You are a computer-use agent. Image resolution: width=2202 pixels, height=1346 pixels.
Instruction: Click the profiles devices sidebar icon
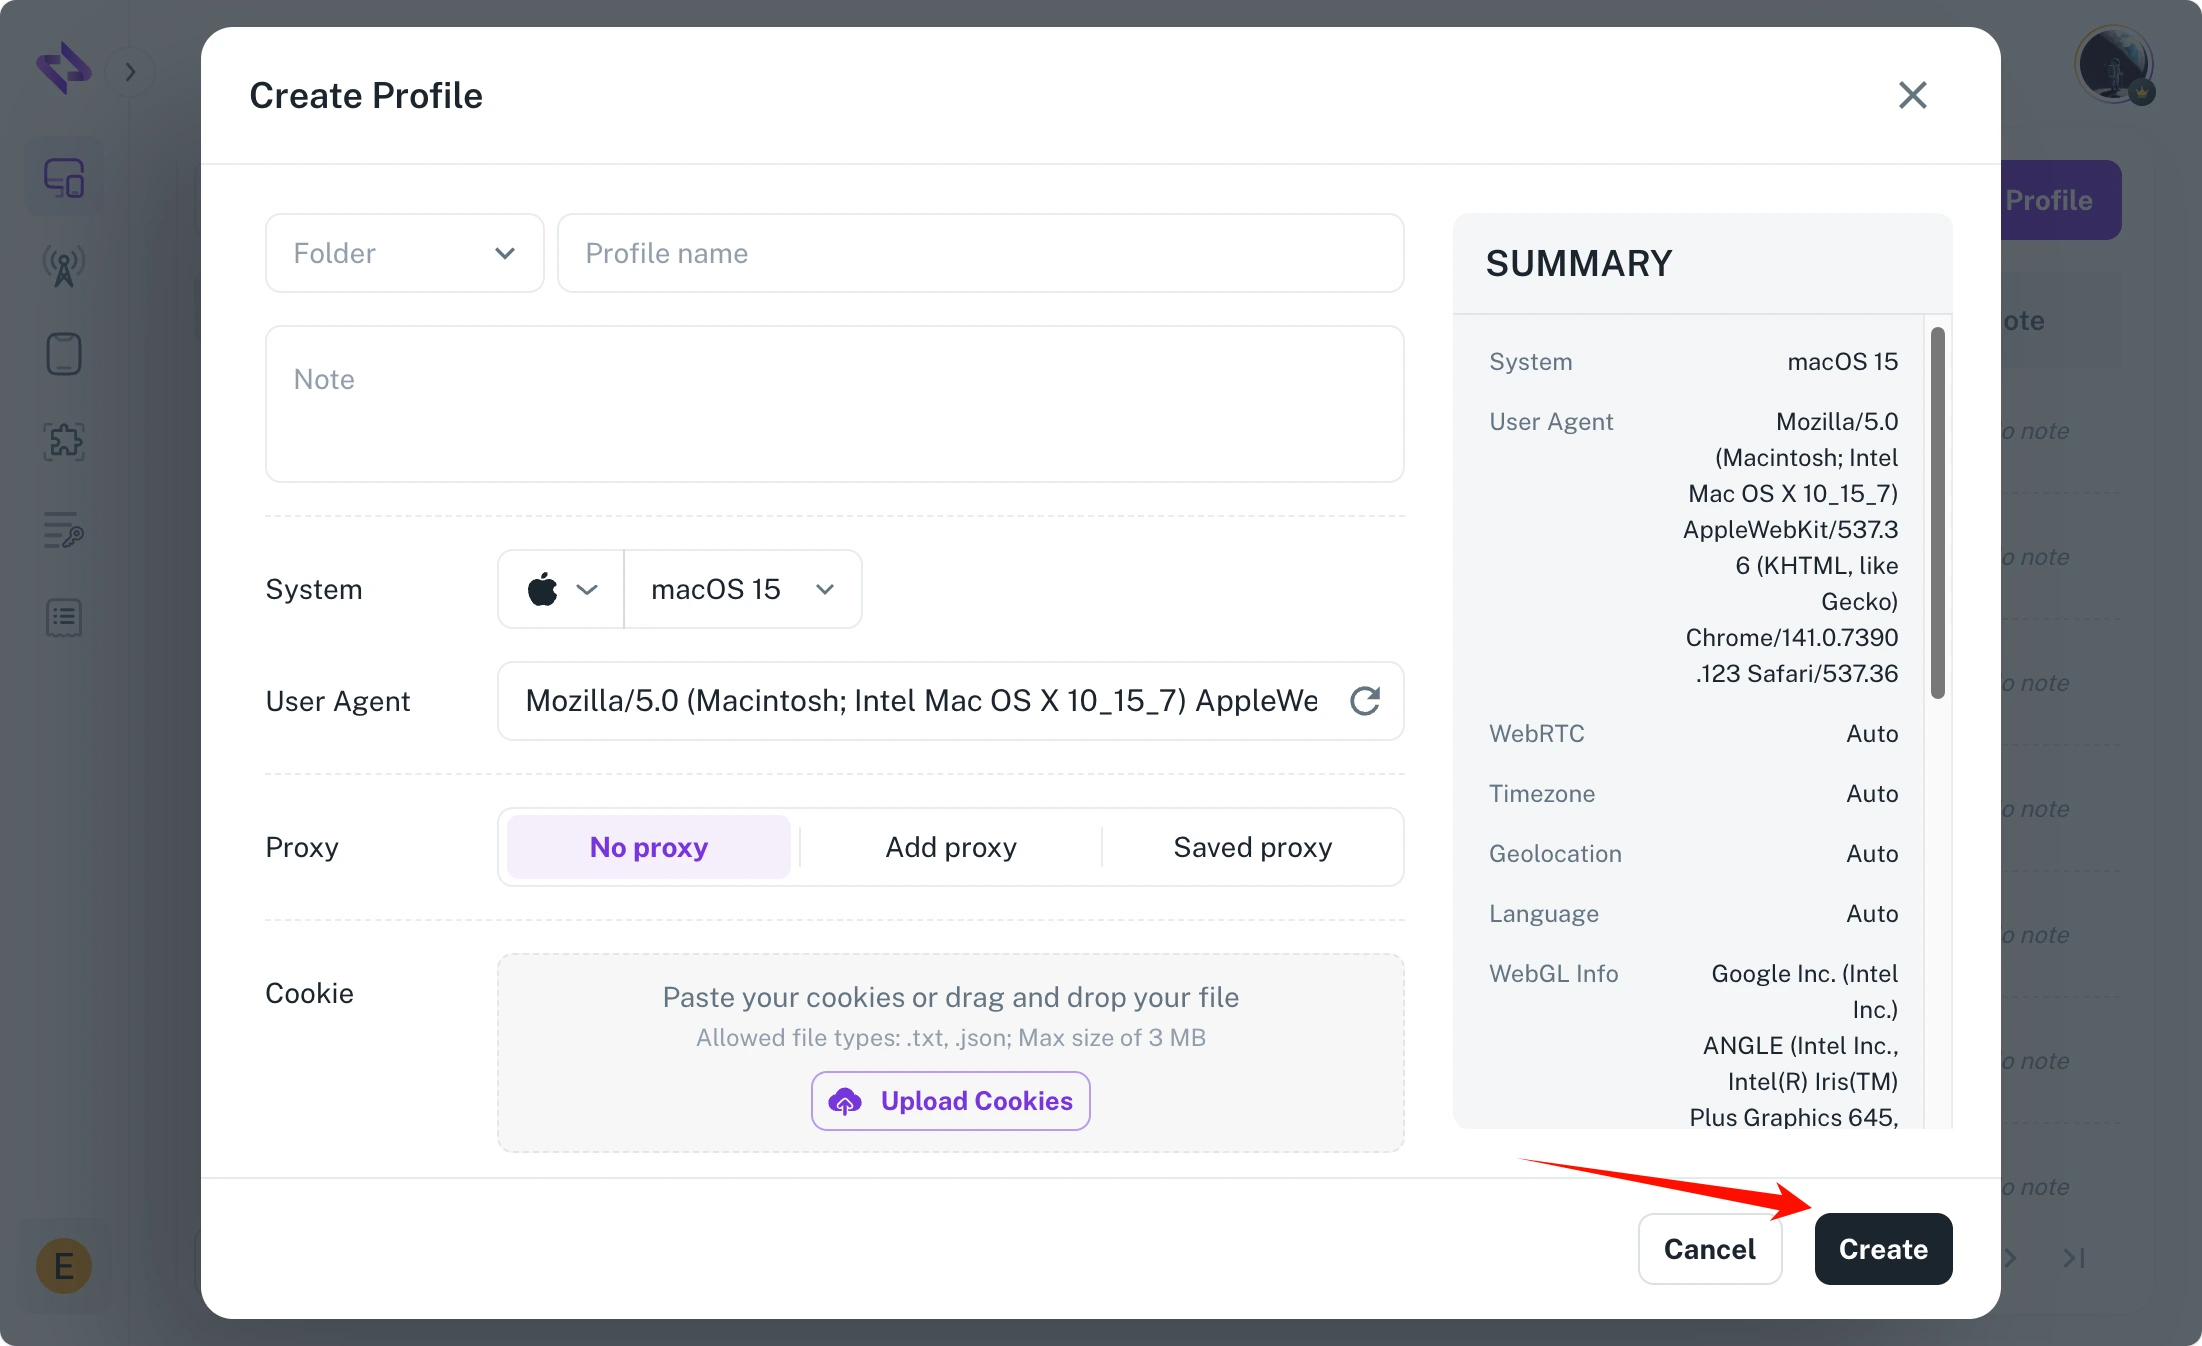tap(64, 179)
